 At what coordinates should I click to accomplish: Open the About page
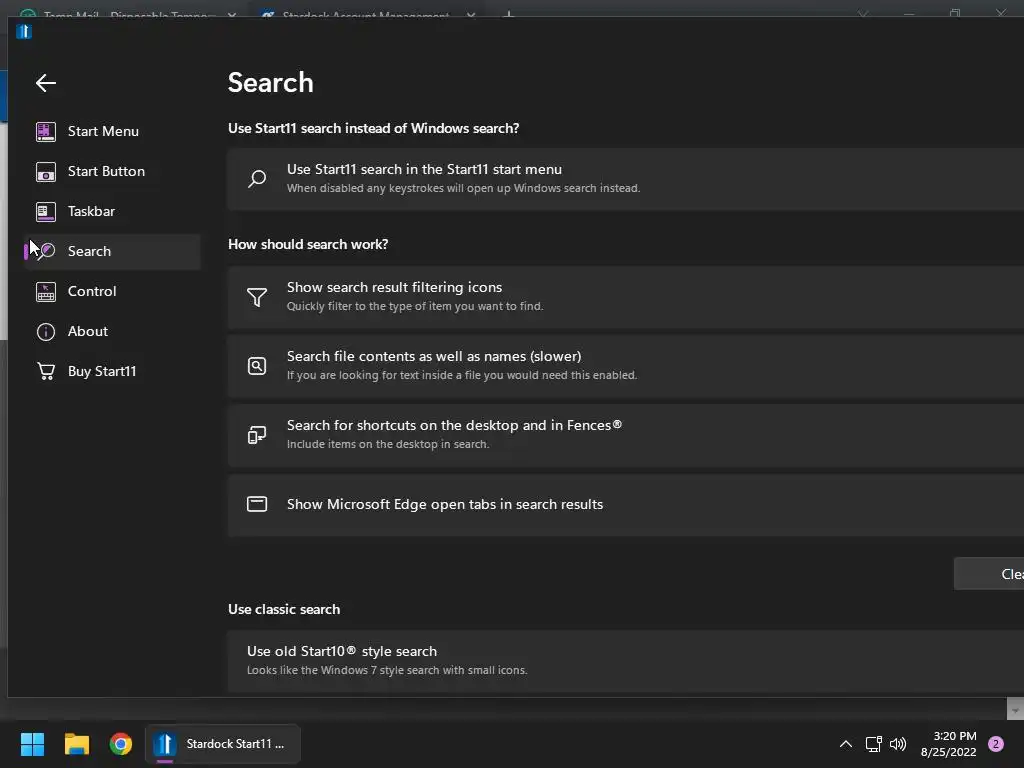point(112,331)
